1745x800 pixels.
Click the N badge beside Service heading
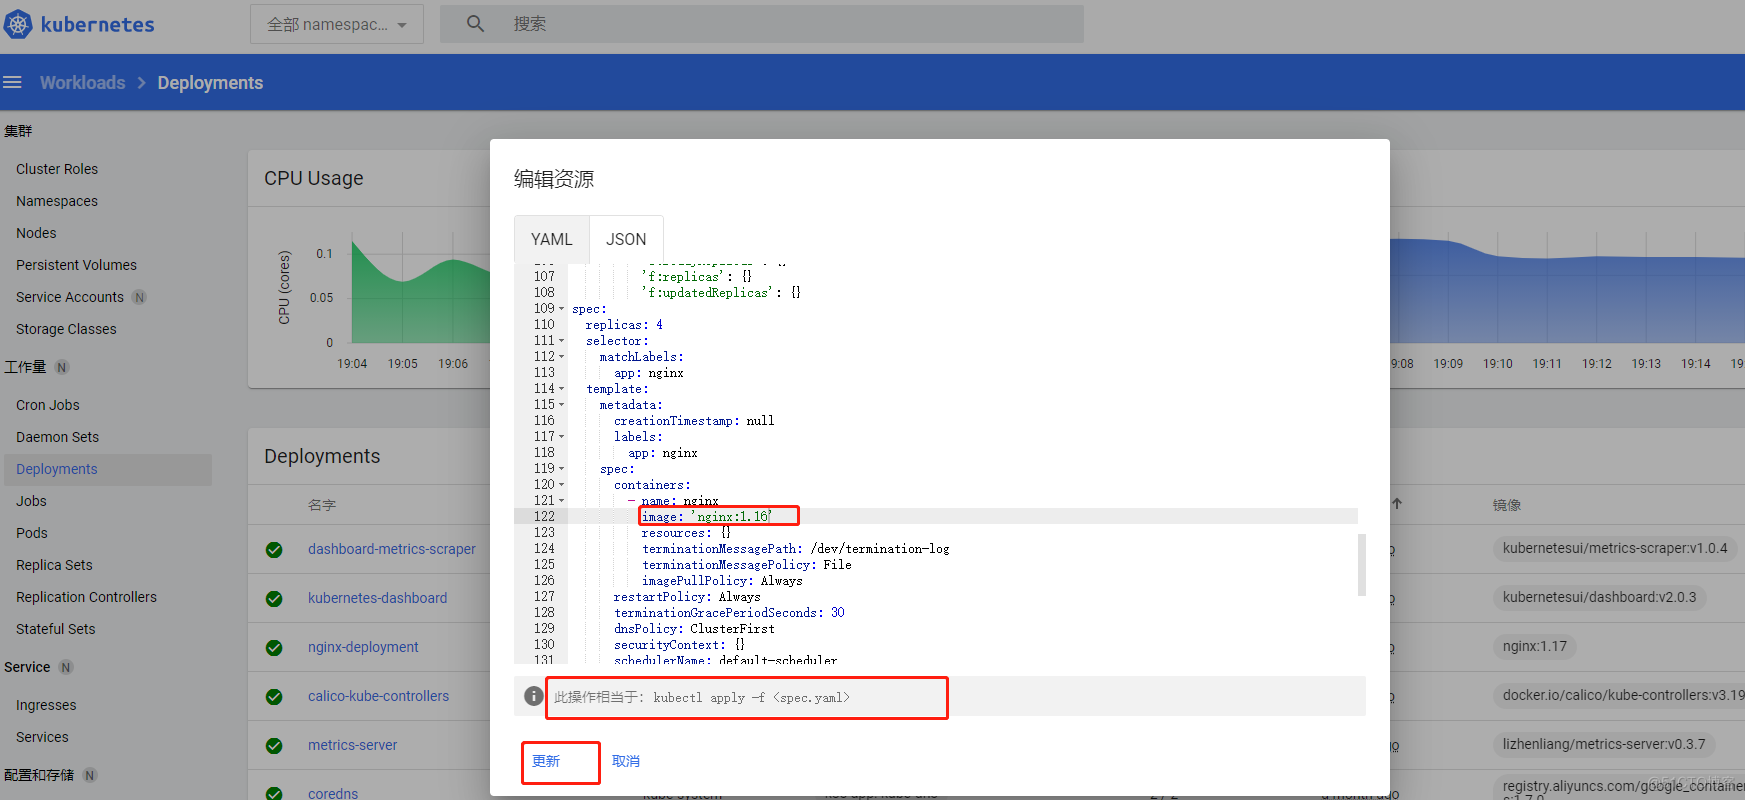coord(66,667)
